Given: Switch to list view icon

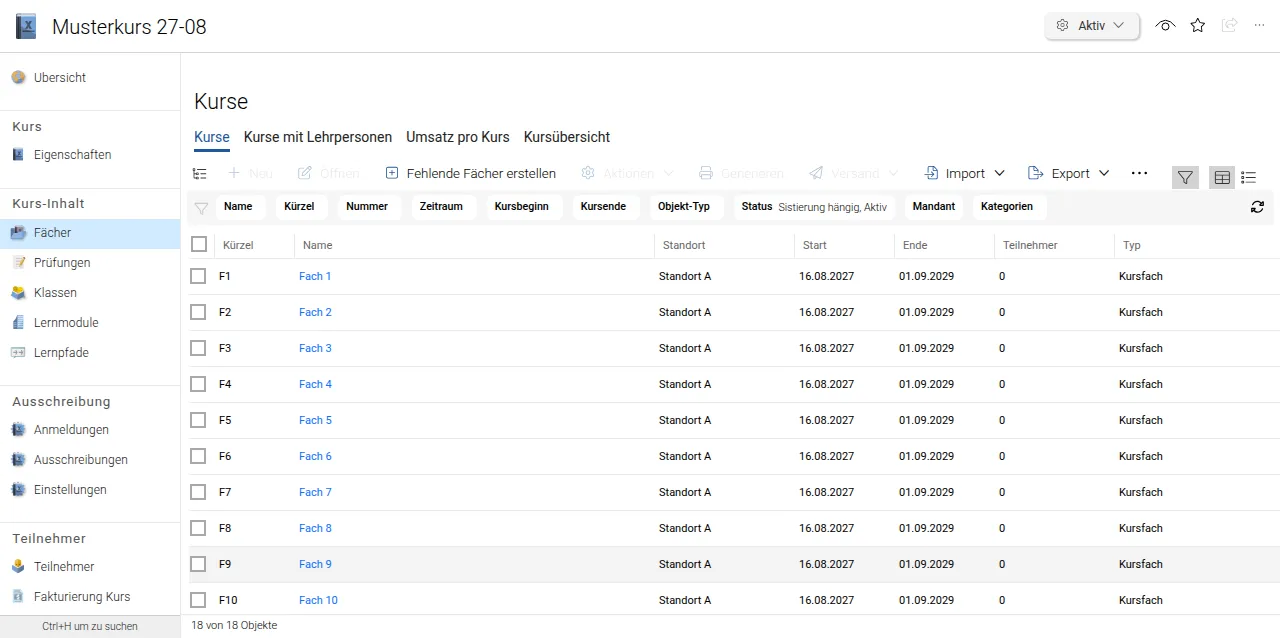Looking at the screenshot, I should pyautogui.click(x=1248, y=177).
